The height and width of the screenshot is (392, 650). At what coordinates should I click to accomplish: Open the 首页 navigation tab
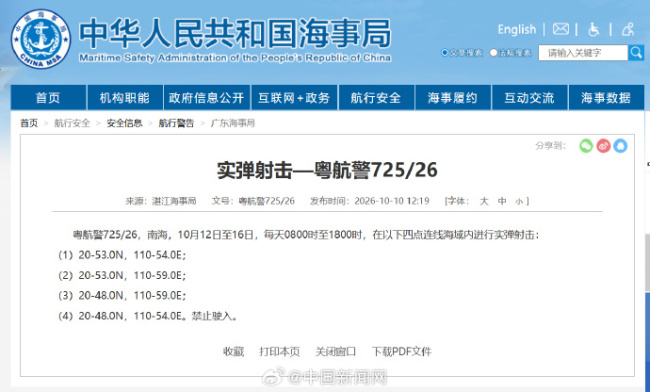coord(48,98)
